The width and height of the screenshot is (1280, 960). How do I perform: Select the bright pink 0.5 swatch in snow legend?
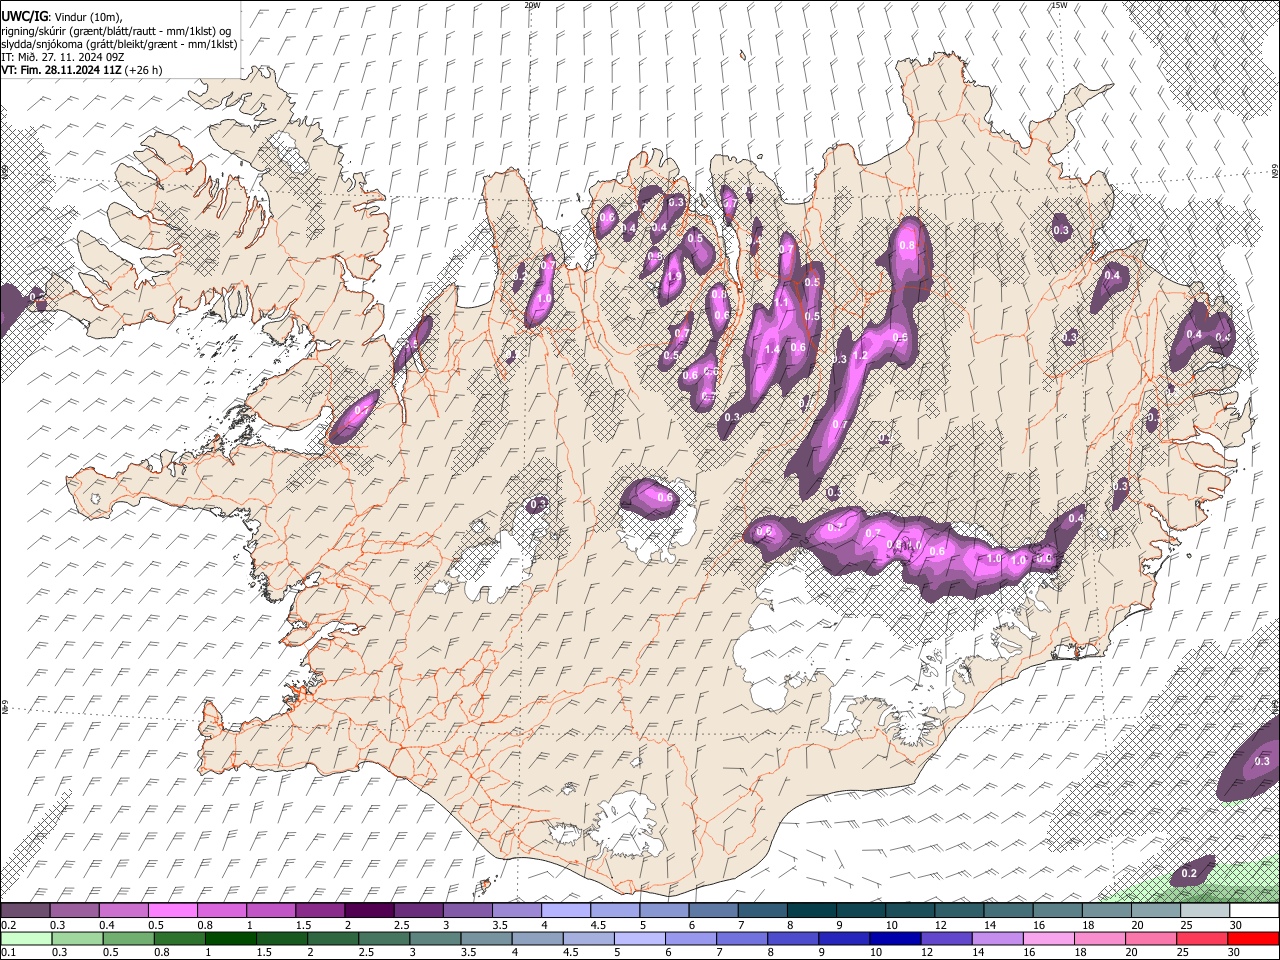tap(172, 911)
